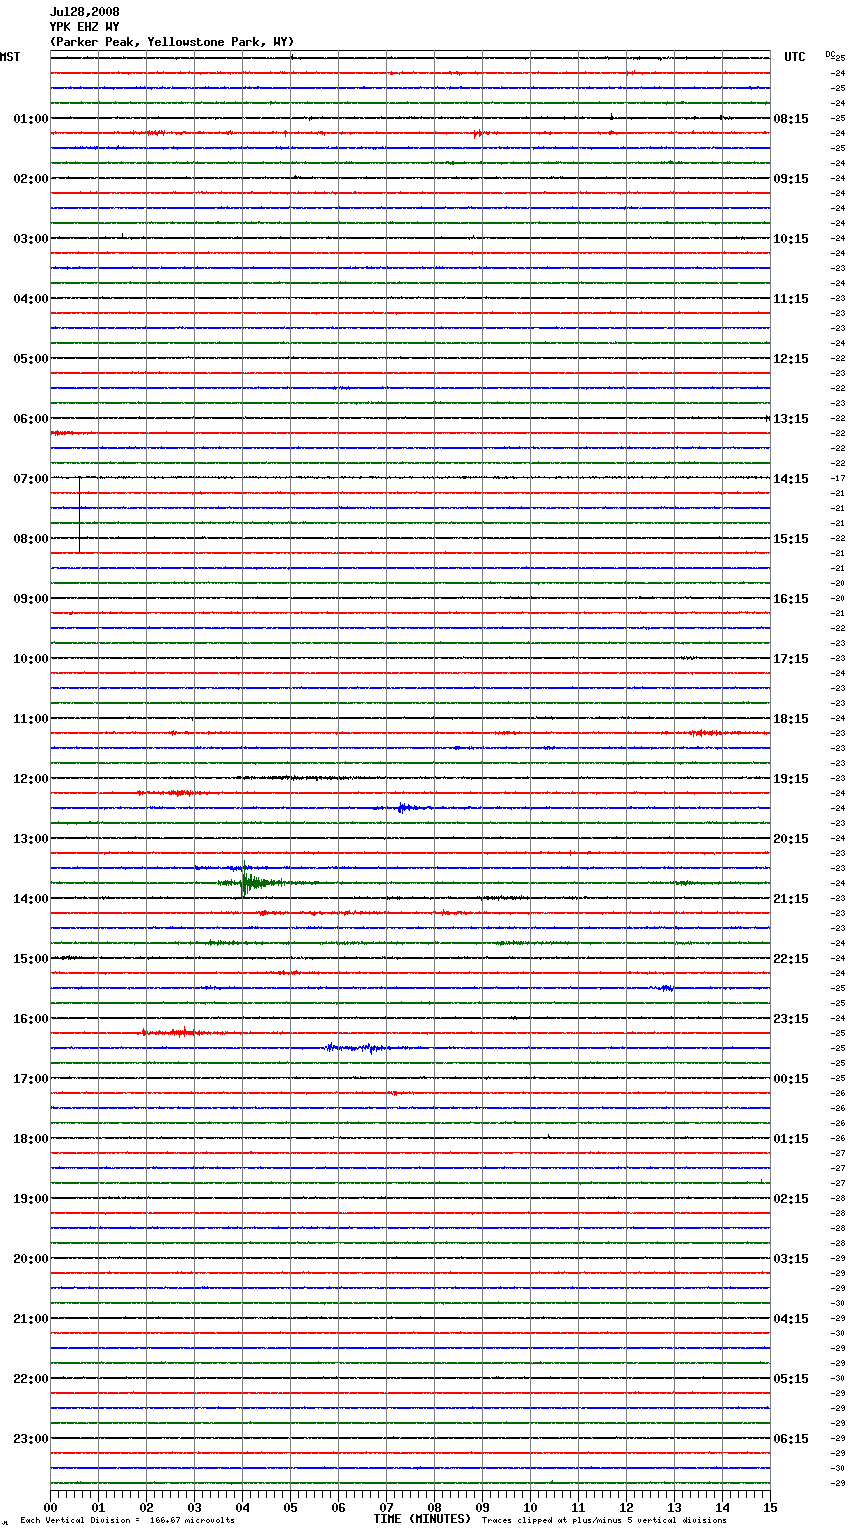The width and height of the screenshot is (850, 1534).
Task: Click the 08:15 UTC time label
Action: 791,119
